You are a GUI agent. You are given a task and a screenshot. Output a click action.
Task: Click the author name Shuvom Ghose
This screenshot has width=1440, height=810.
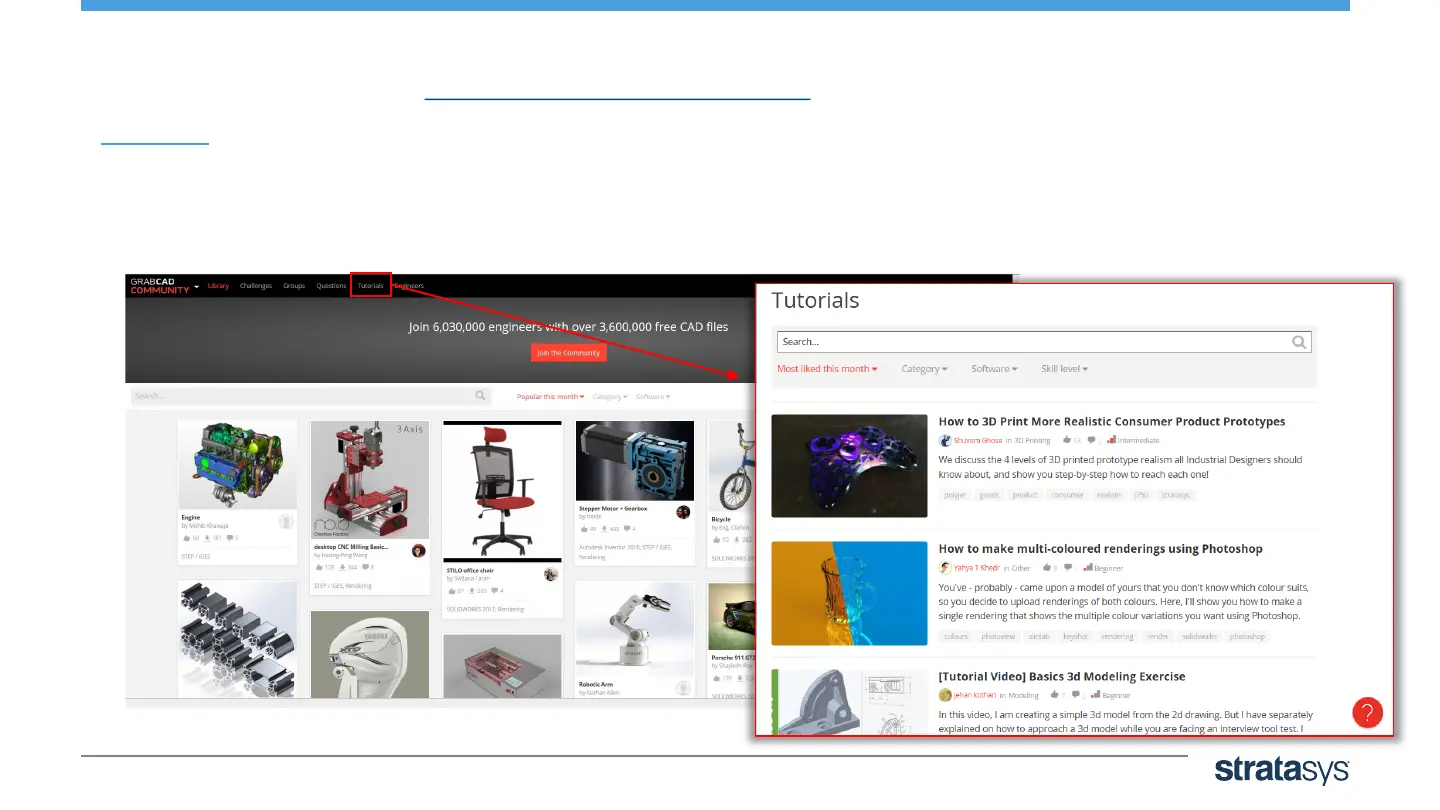[x=978, y=440]
